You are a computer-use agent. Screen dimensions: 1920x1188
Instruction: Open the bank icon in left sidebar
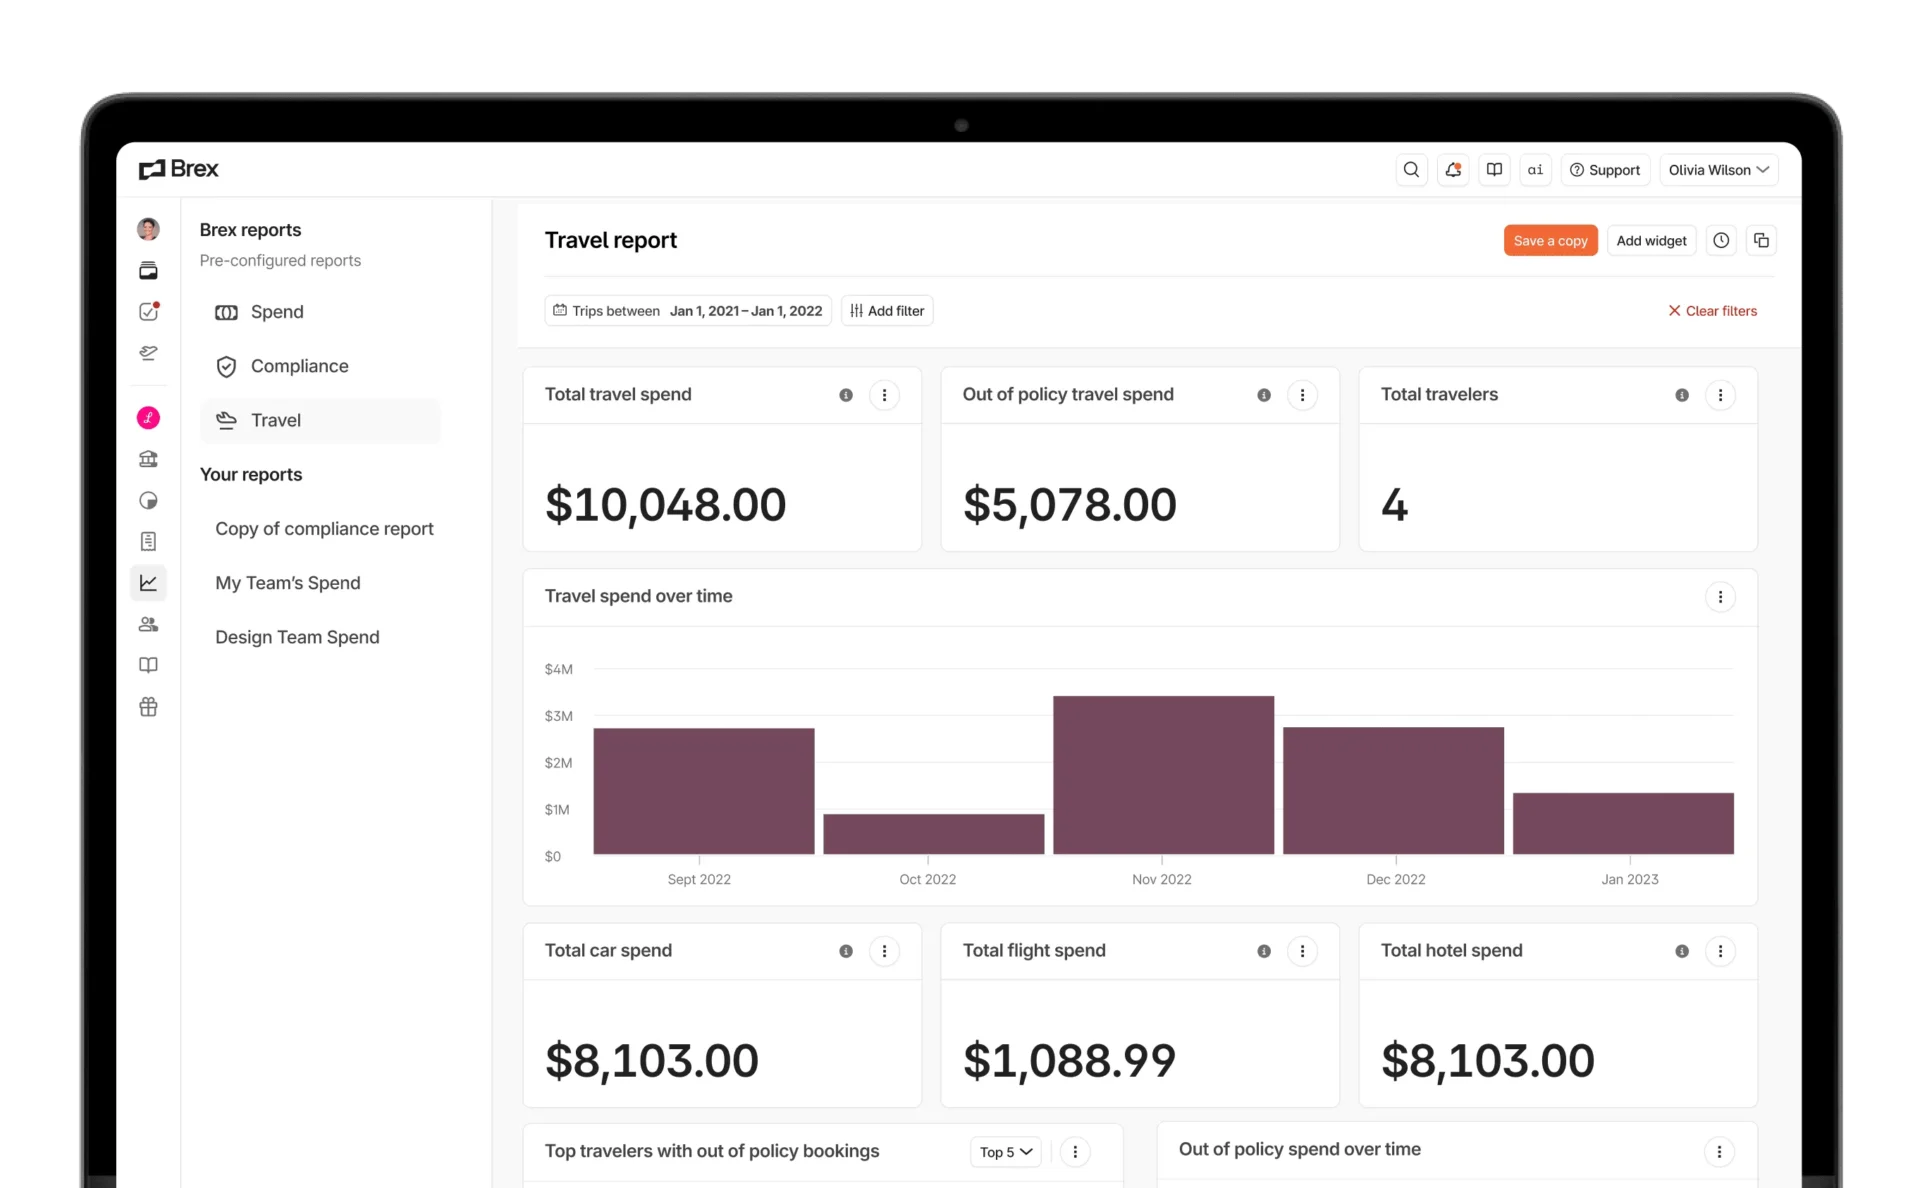148,459
